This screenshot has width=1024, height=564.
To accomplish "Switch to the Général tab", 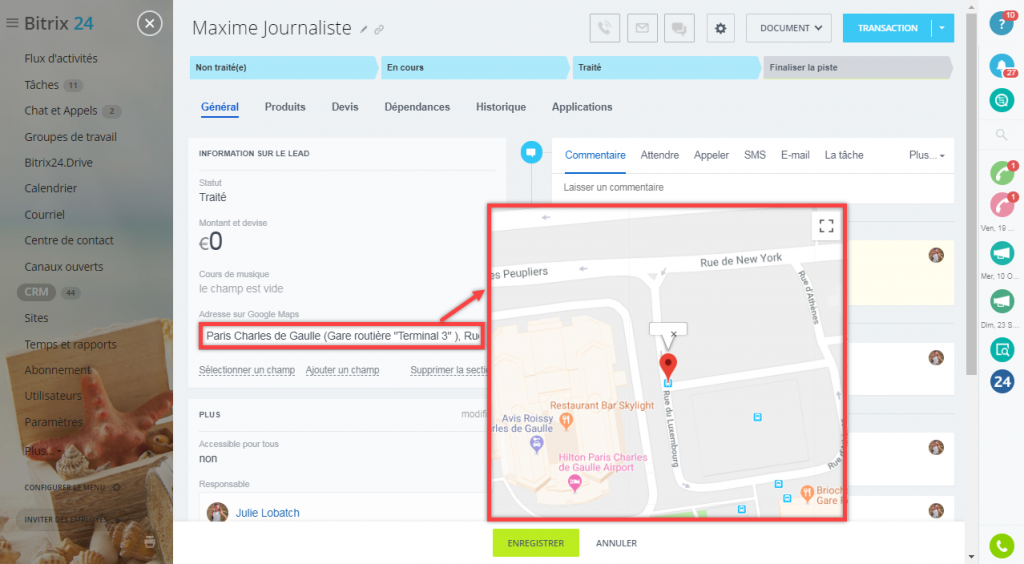I will tap(219, 107).
